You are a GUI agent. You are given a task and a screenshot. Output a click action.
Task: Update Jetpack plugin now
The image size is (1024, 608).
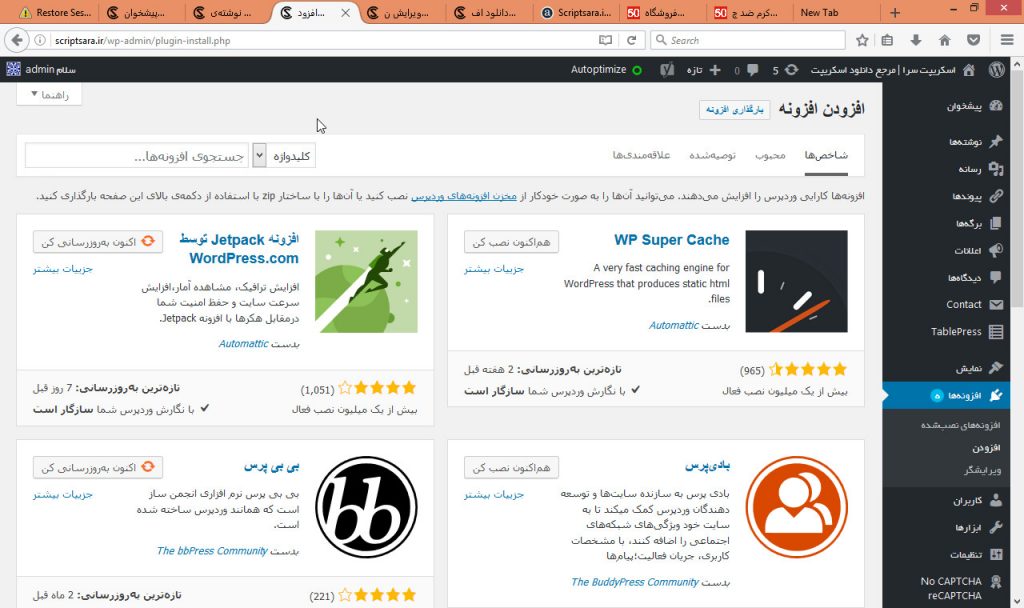pyautogui.click(x=98, y=242)
